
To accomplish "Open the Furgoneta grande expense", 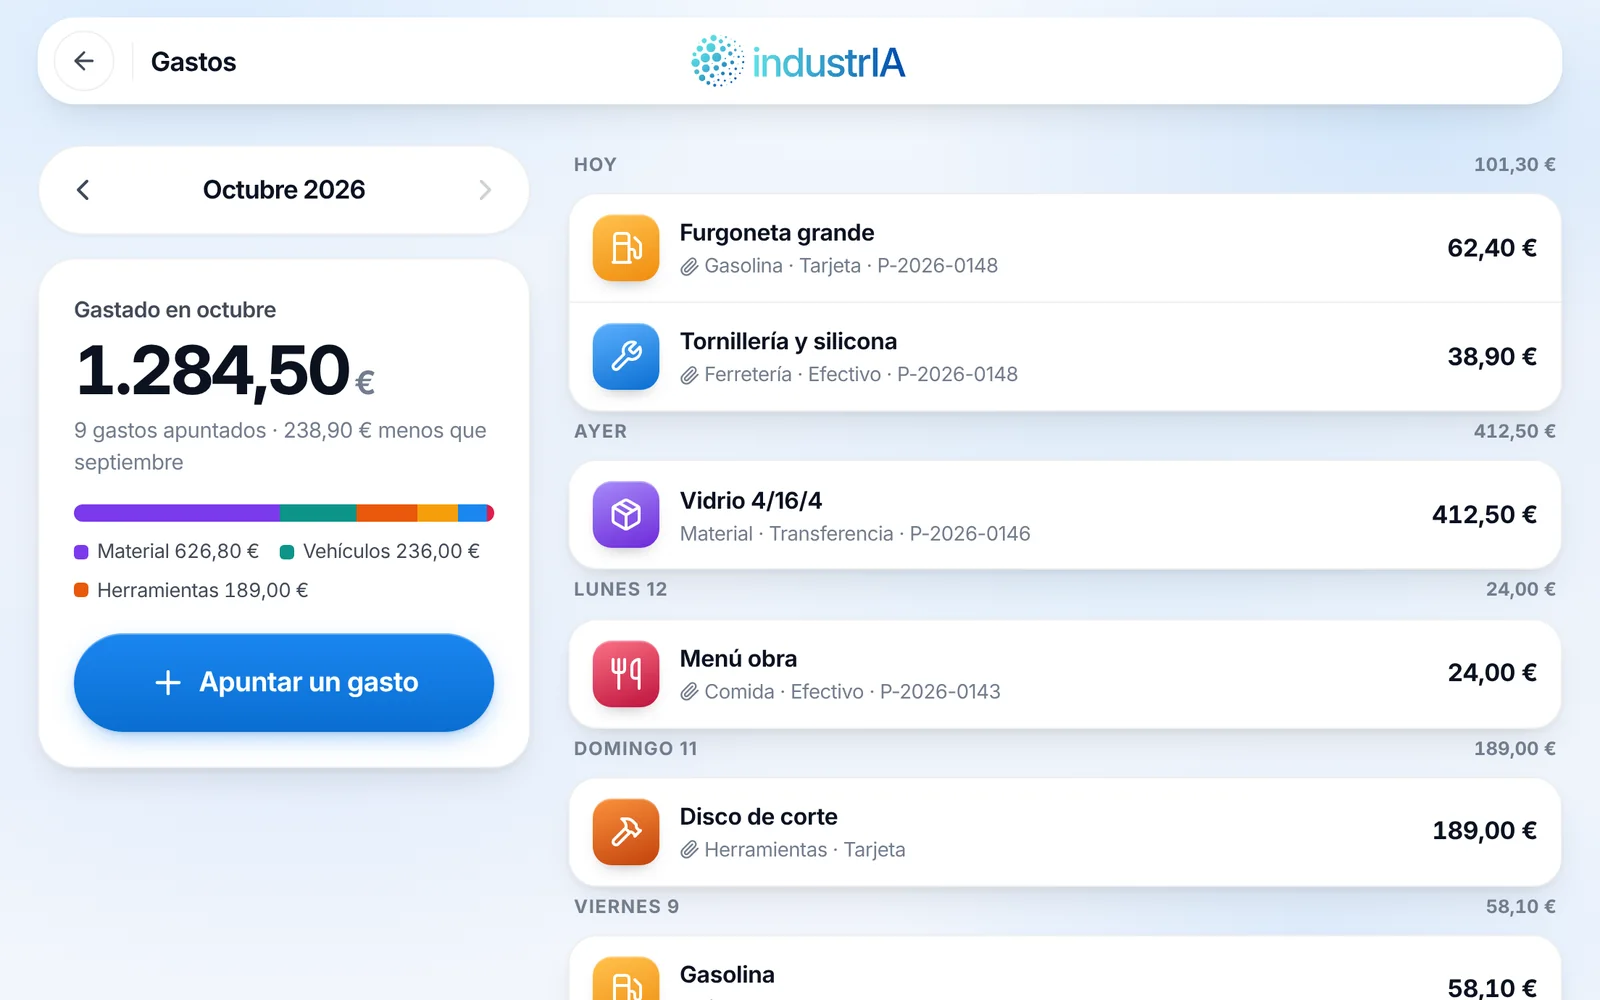I will pos(1065,248).
